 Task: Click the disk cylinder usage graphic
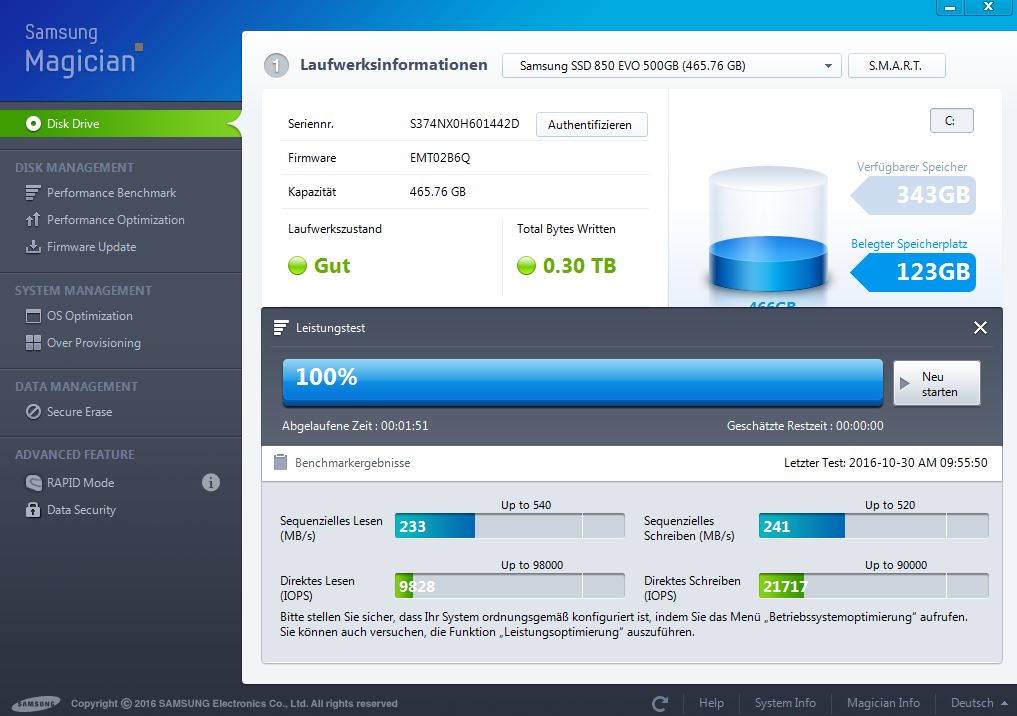click(768, 231)
